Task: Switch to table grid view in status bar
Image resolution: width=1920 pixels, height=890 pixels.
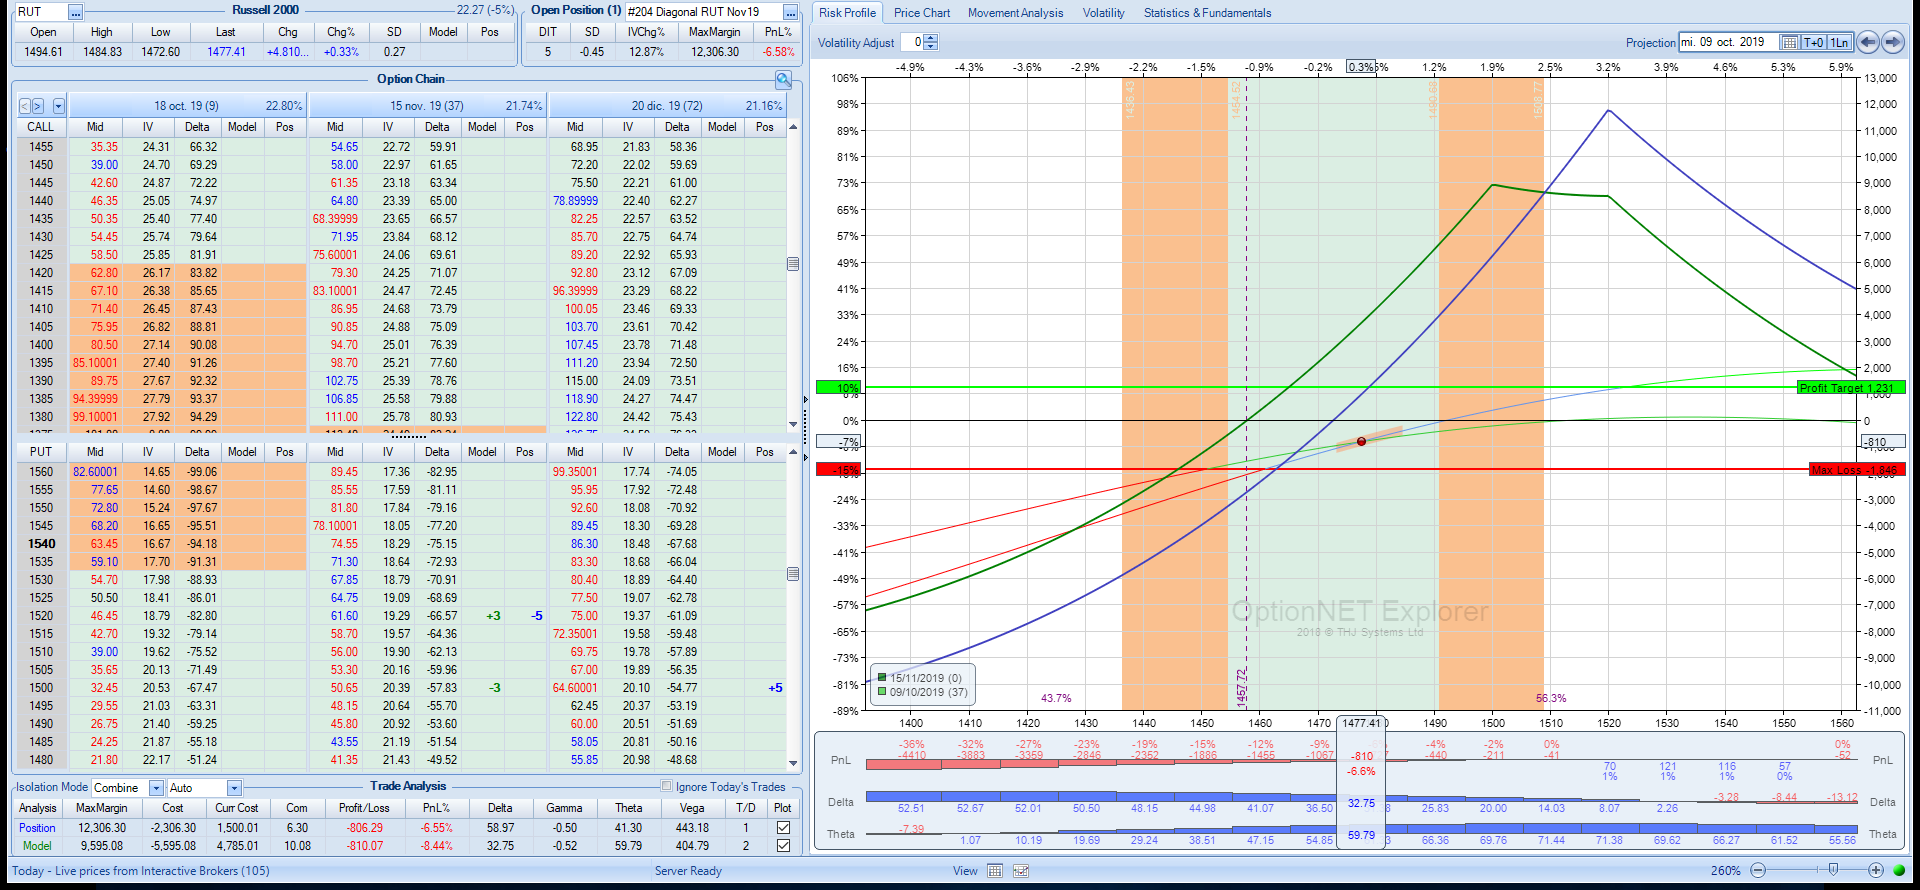Action: click(995, 871)
